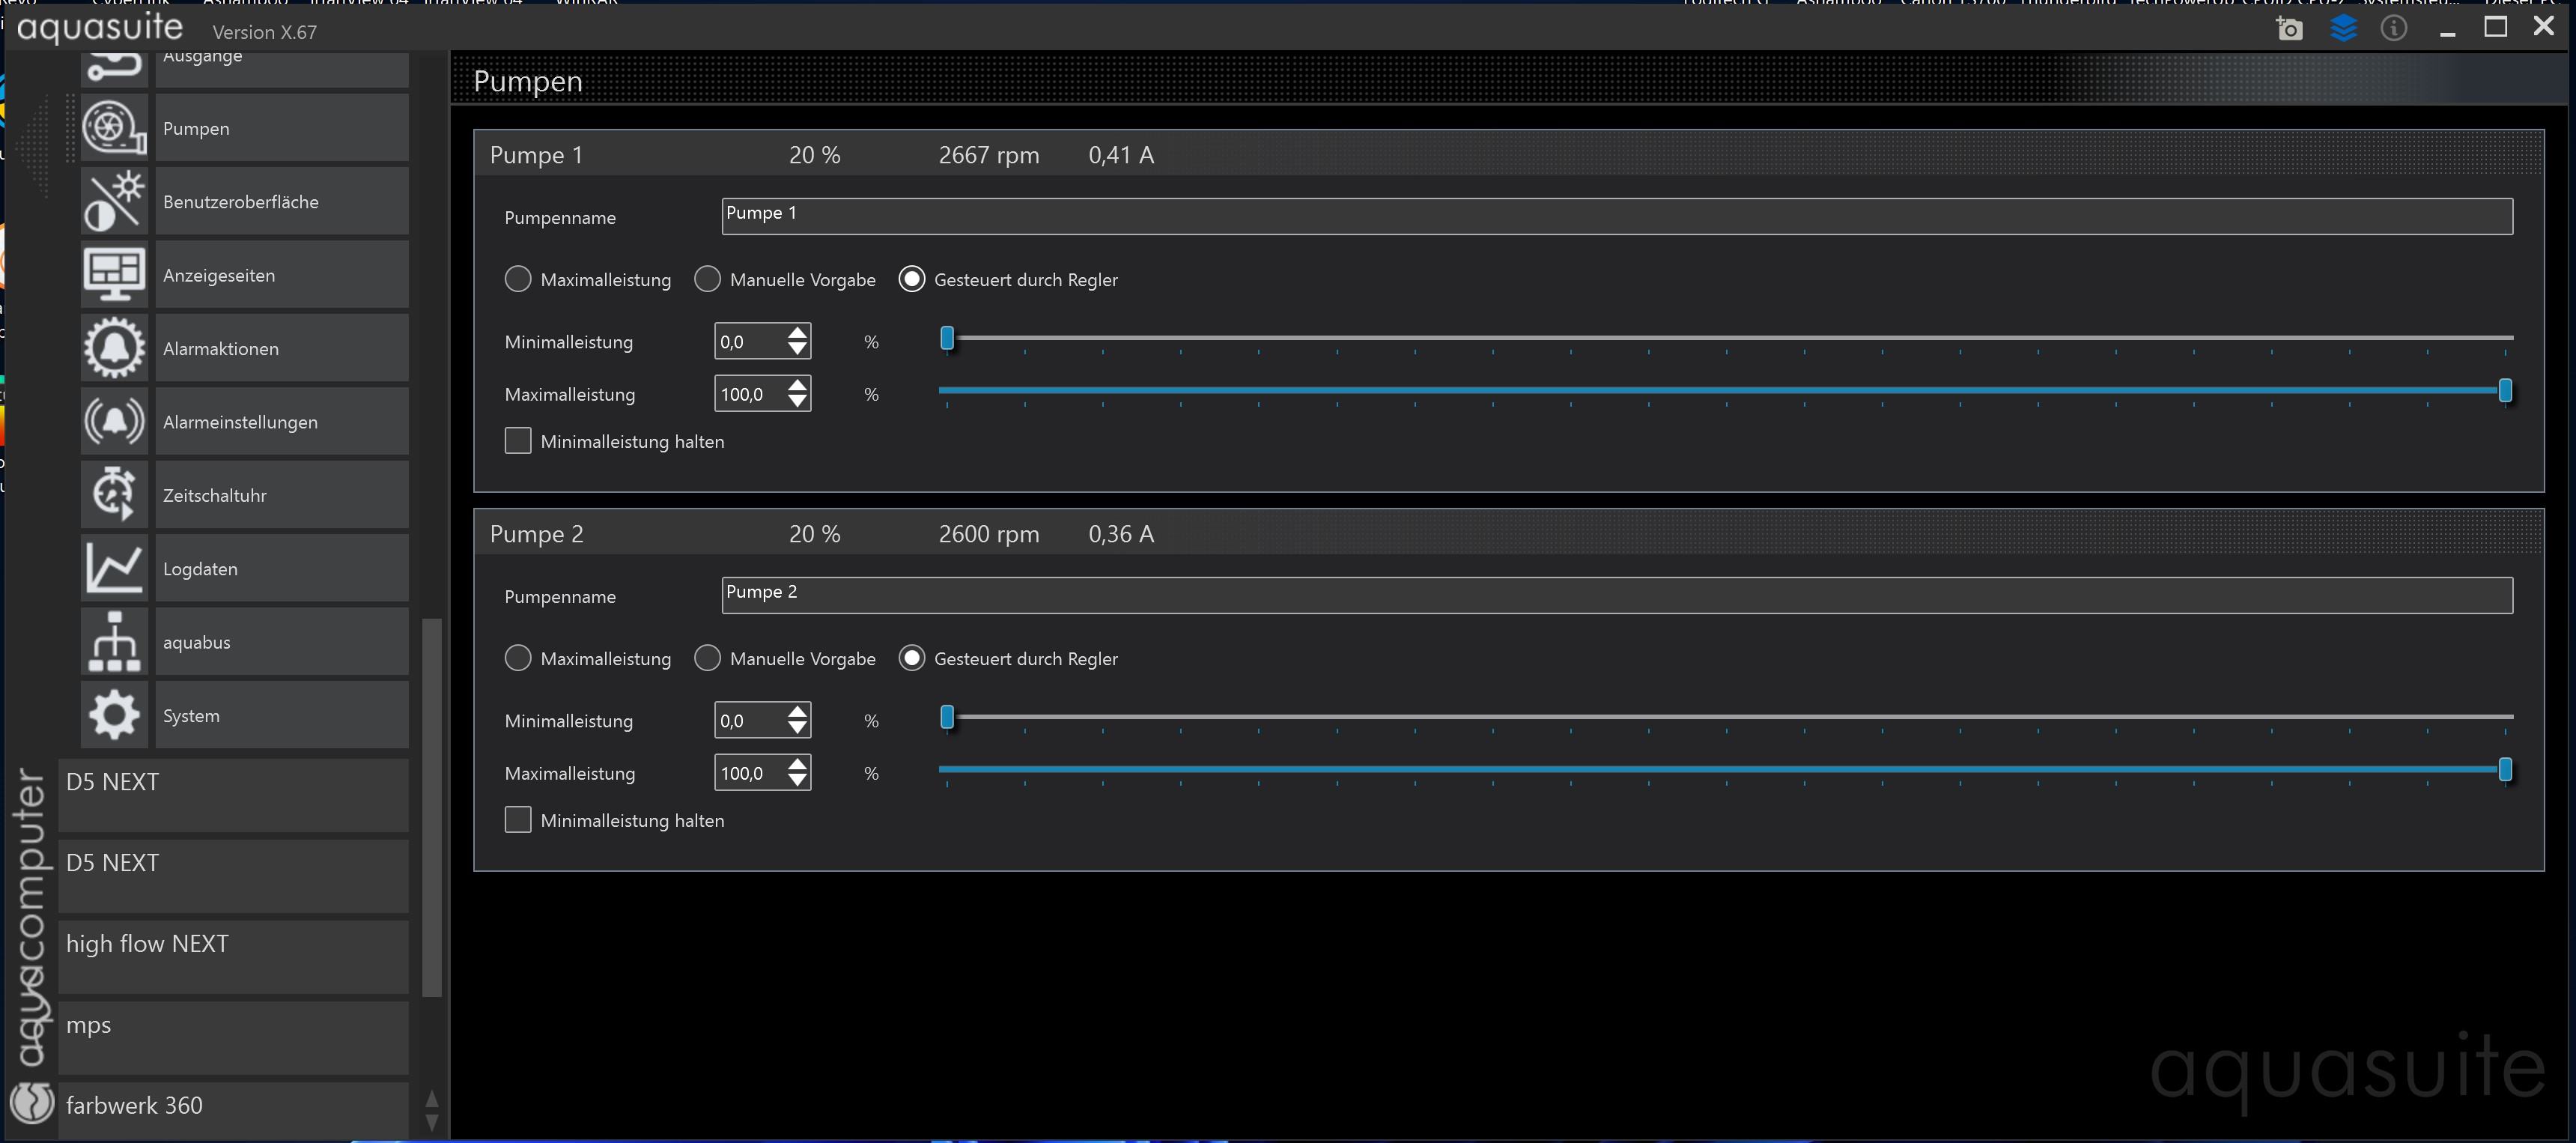The image size is (2576, 1143).
Task: Open the Logdaten menu entry
Action: click(x=282, y=568)
